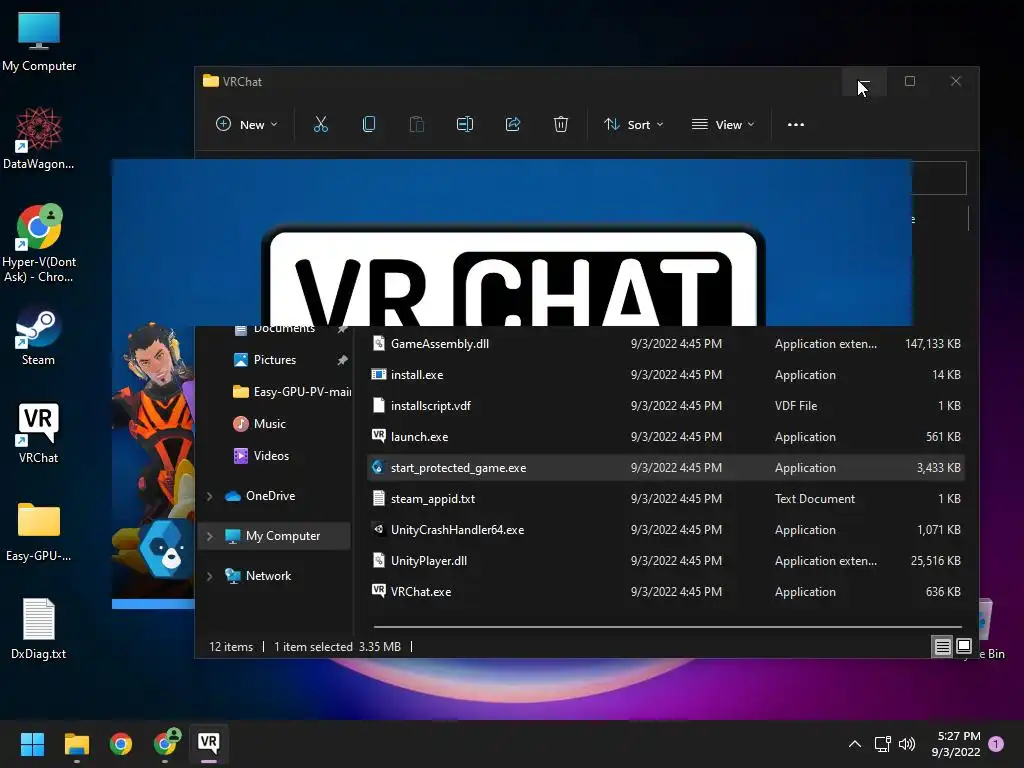The image size is (1024, 768).
Task: Click the install.exe file icon
Action: 378,374
